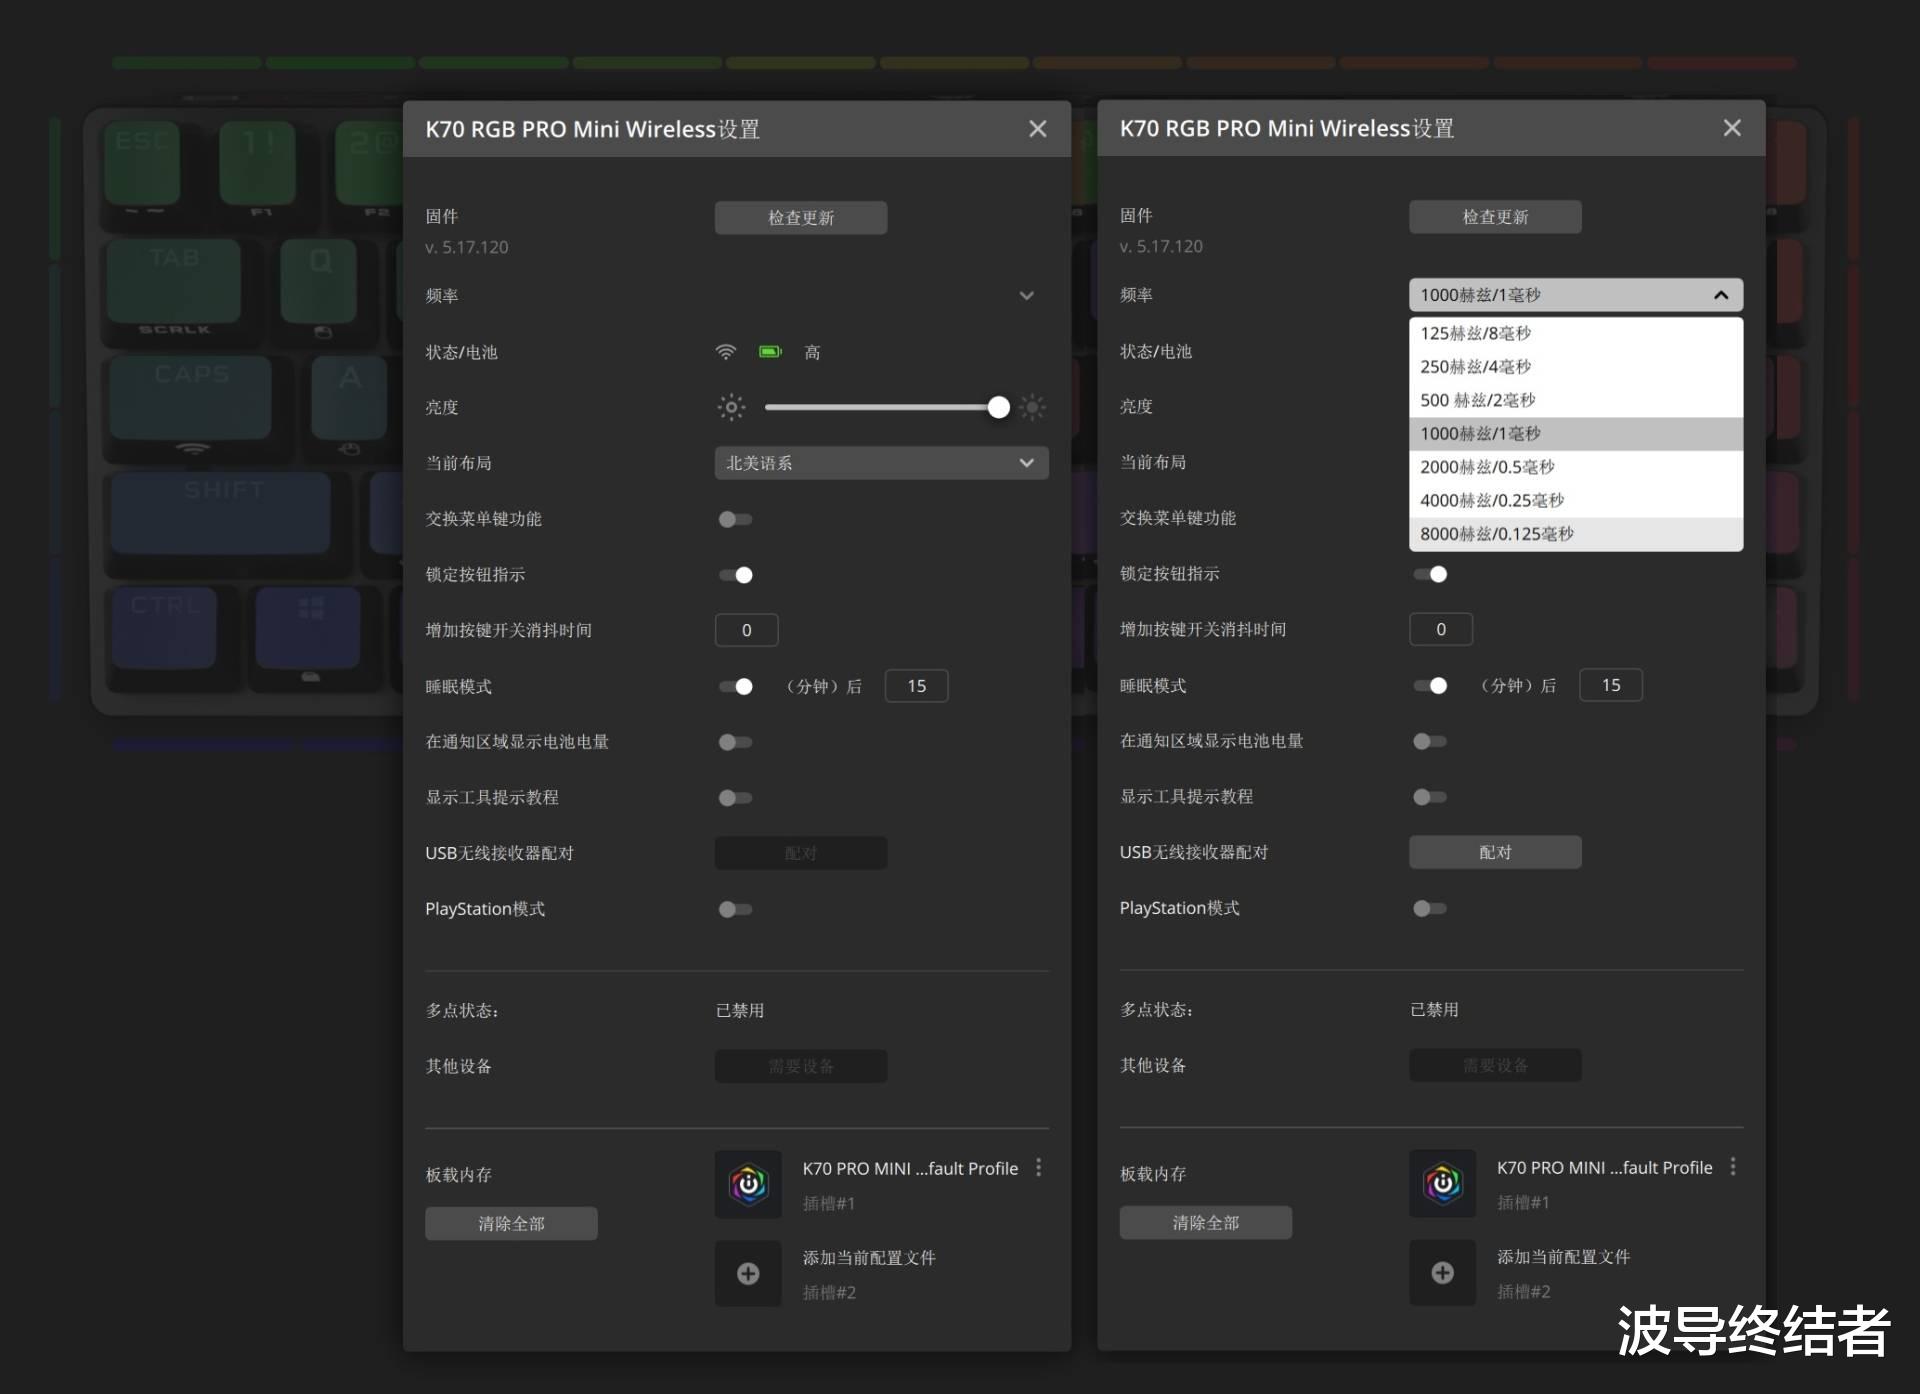The width and height of the screenshot is (1920, 1394).
Task: Open the three-dot profile menu in right panel
Action: [1733, 1167]
